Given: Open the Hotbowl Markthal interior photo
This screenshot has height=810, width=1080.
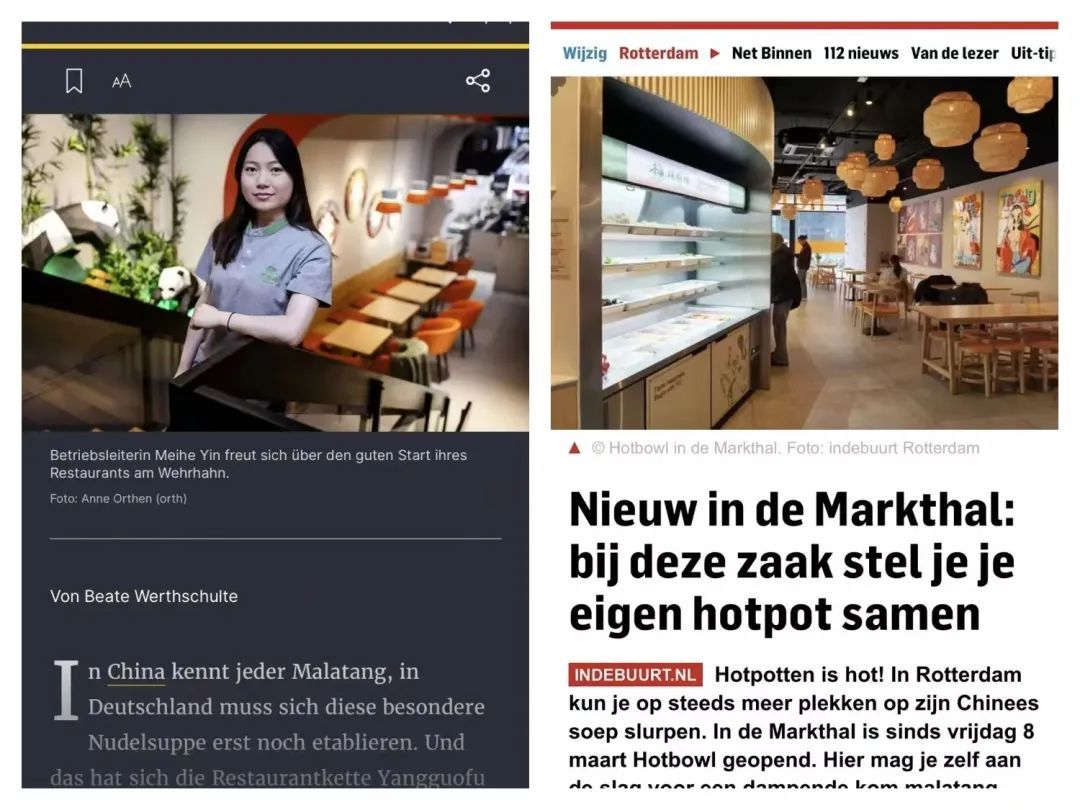Looking at the screenshot, I should [x=804, y=253].
